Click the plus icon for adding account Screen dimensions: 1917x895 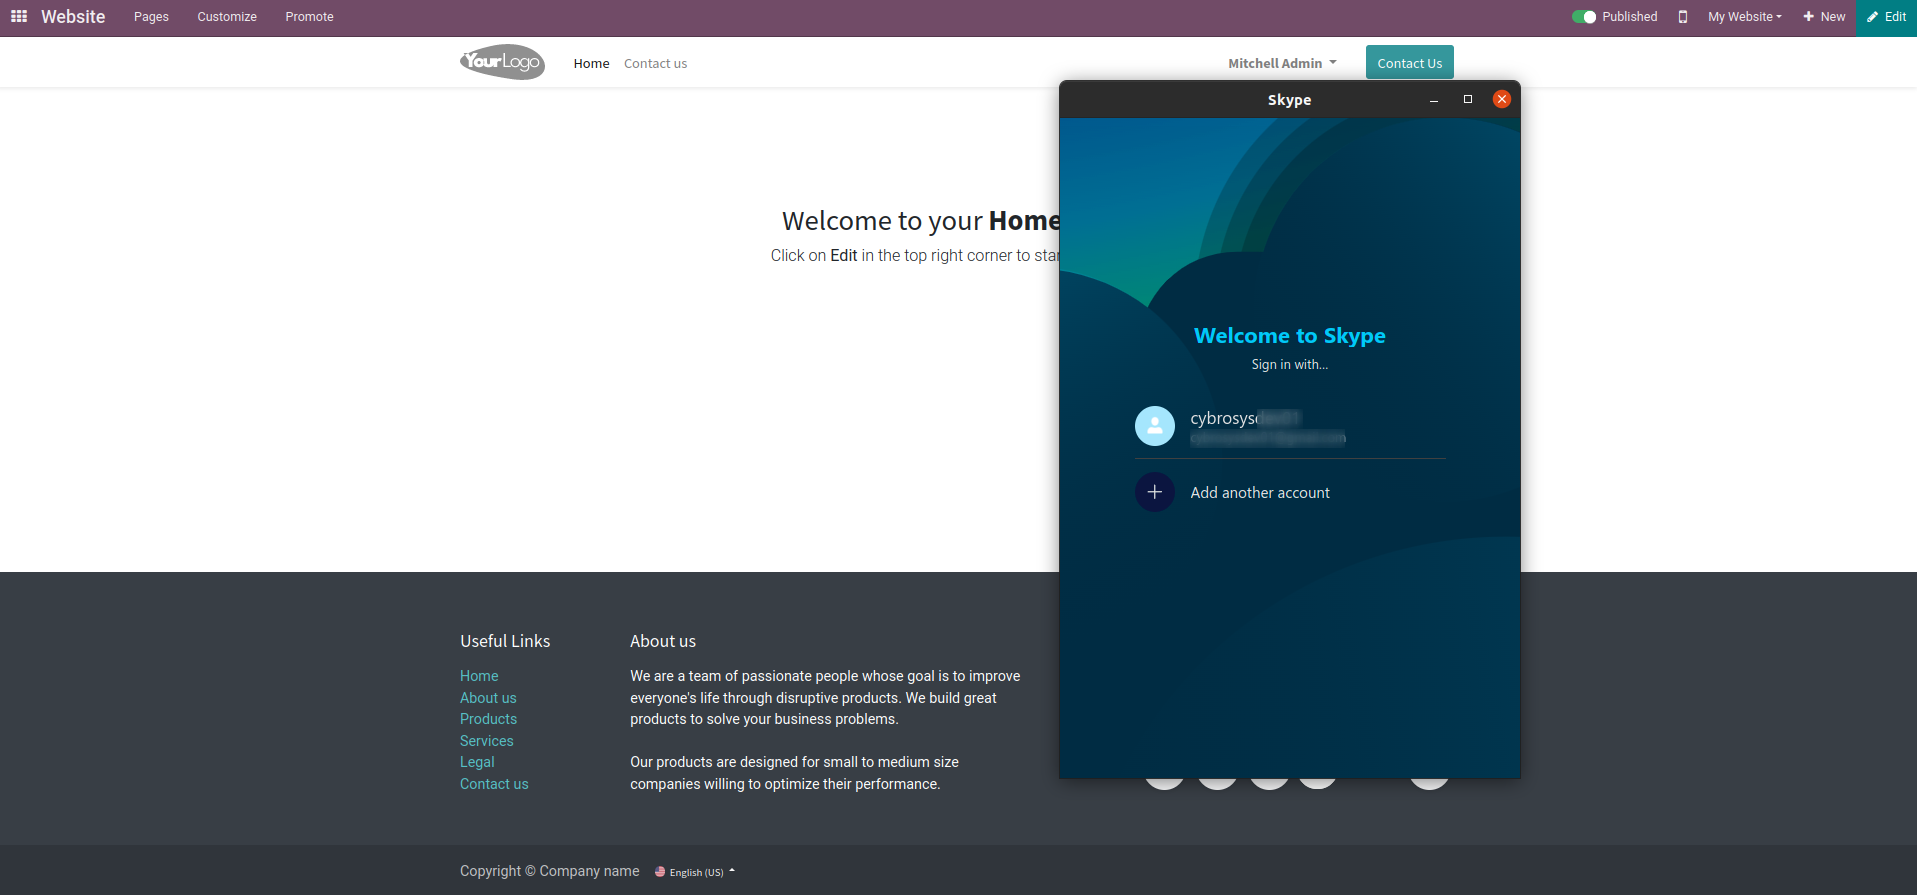(x=1154, y=492)
